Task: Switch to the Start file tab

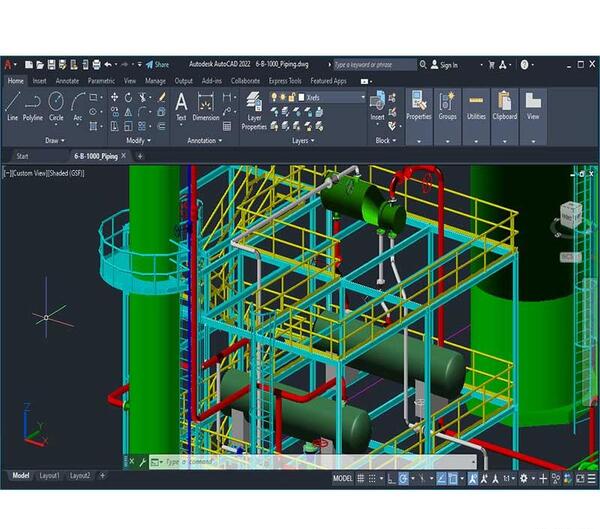Action: [x=22, y=156]
